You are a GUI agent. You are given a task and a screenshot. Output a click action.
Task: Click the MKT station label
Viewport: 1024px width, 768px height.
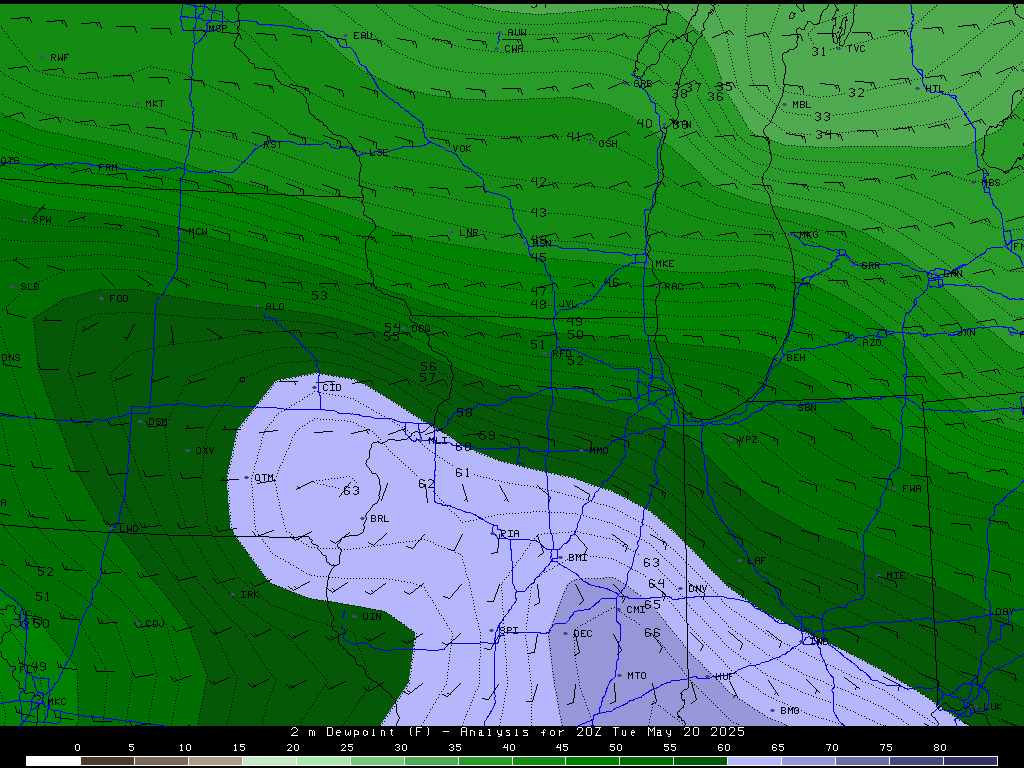point(155,104)
